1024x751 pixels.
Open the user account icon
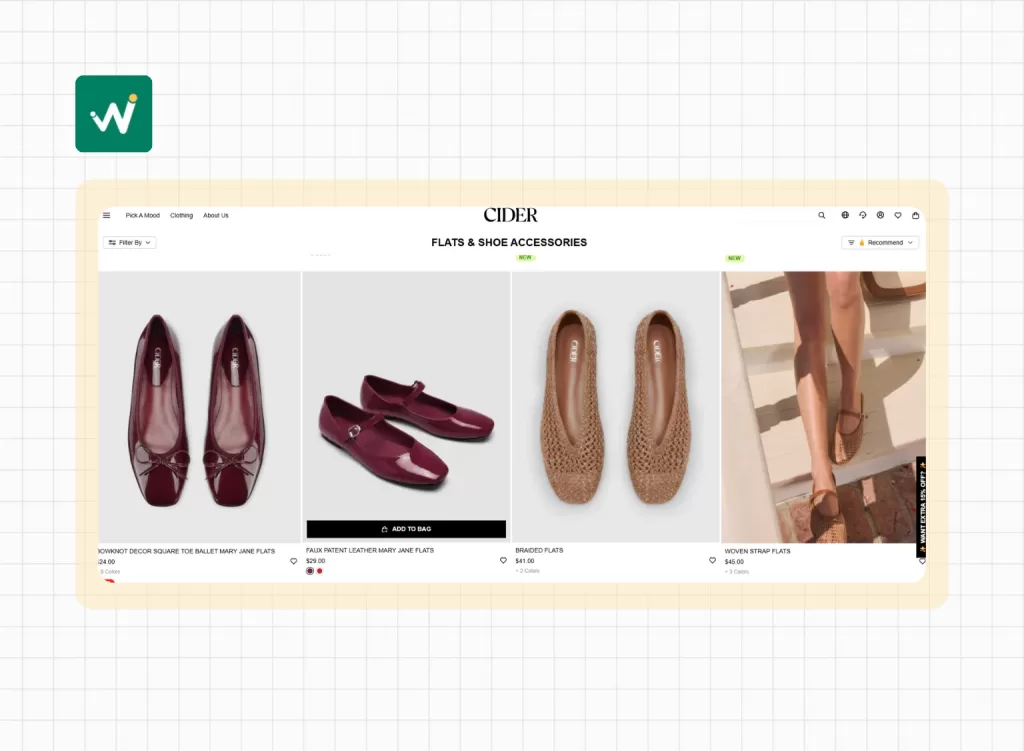tap(880, 215)
